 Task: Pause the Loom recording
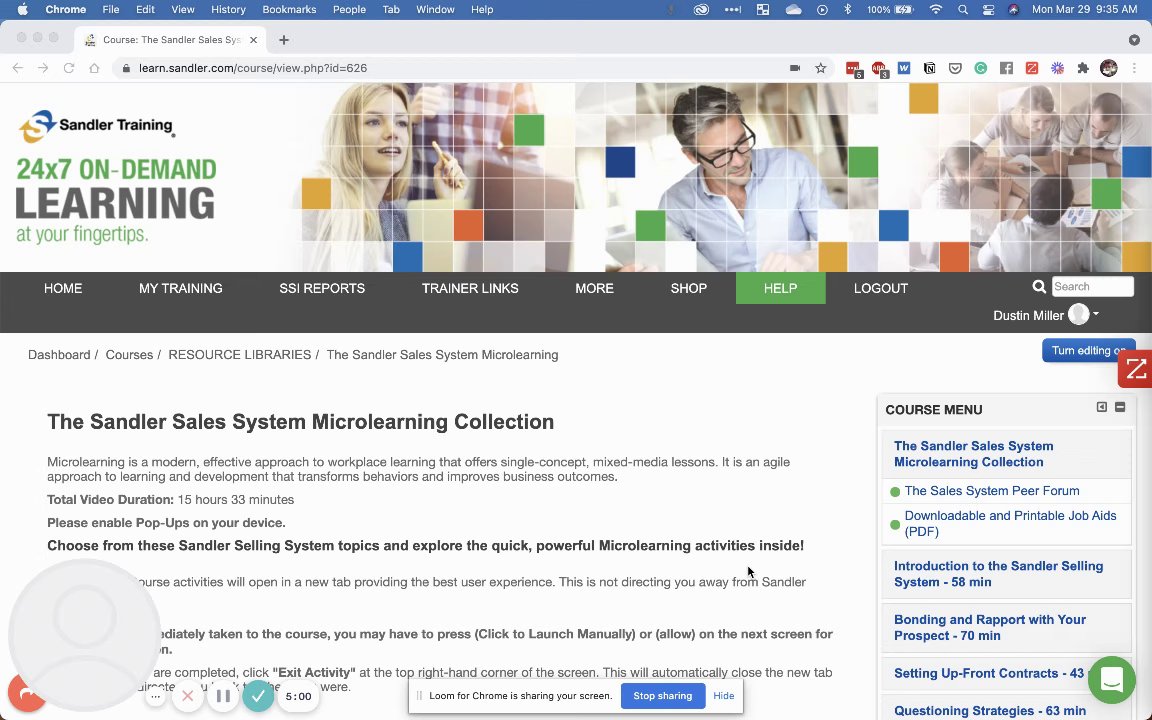point(223,696)
